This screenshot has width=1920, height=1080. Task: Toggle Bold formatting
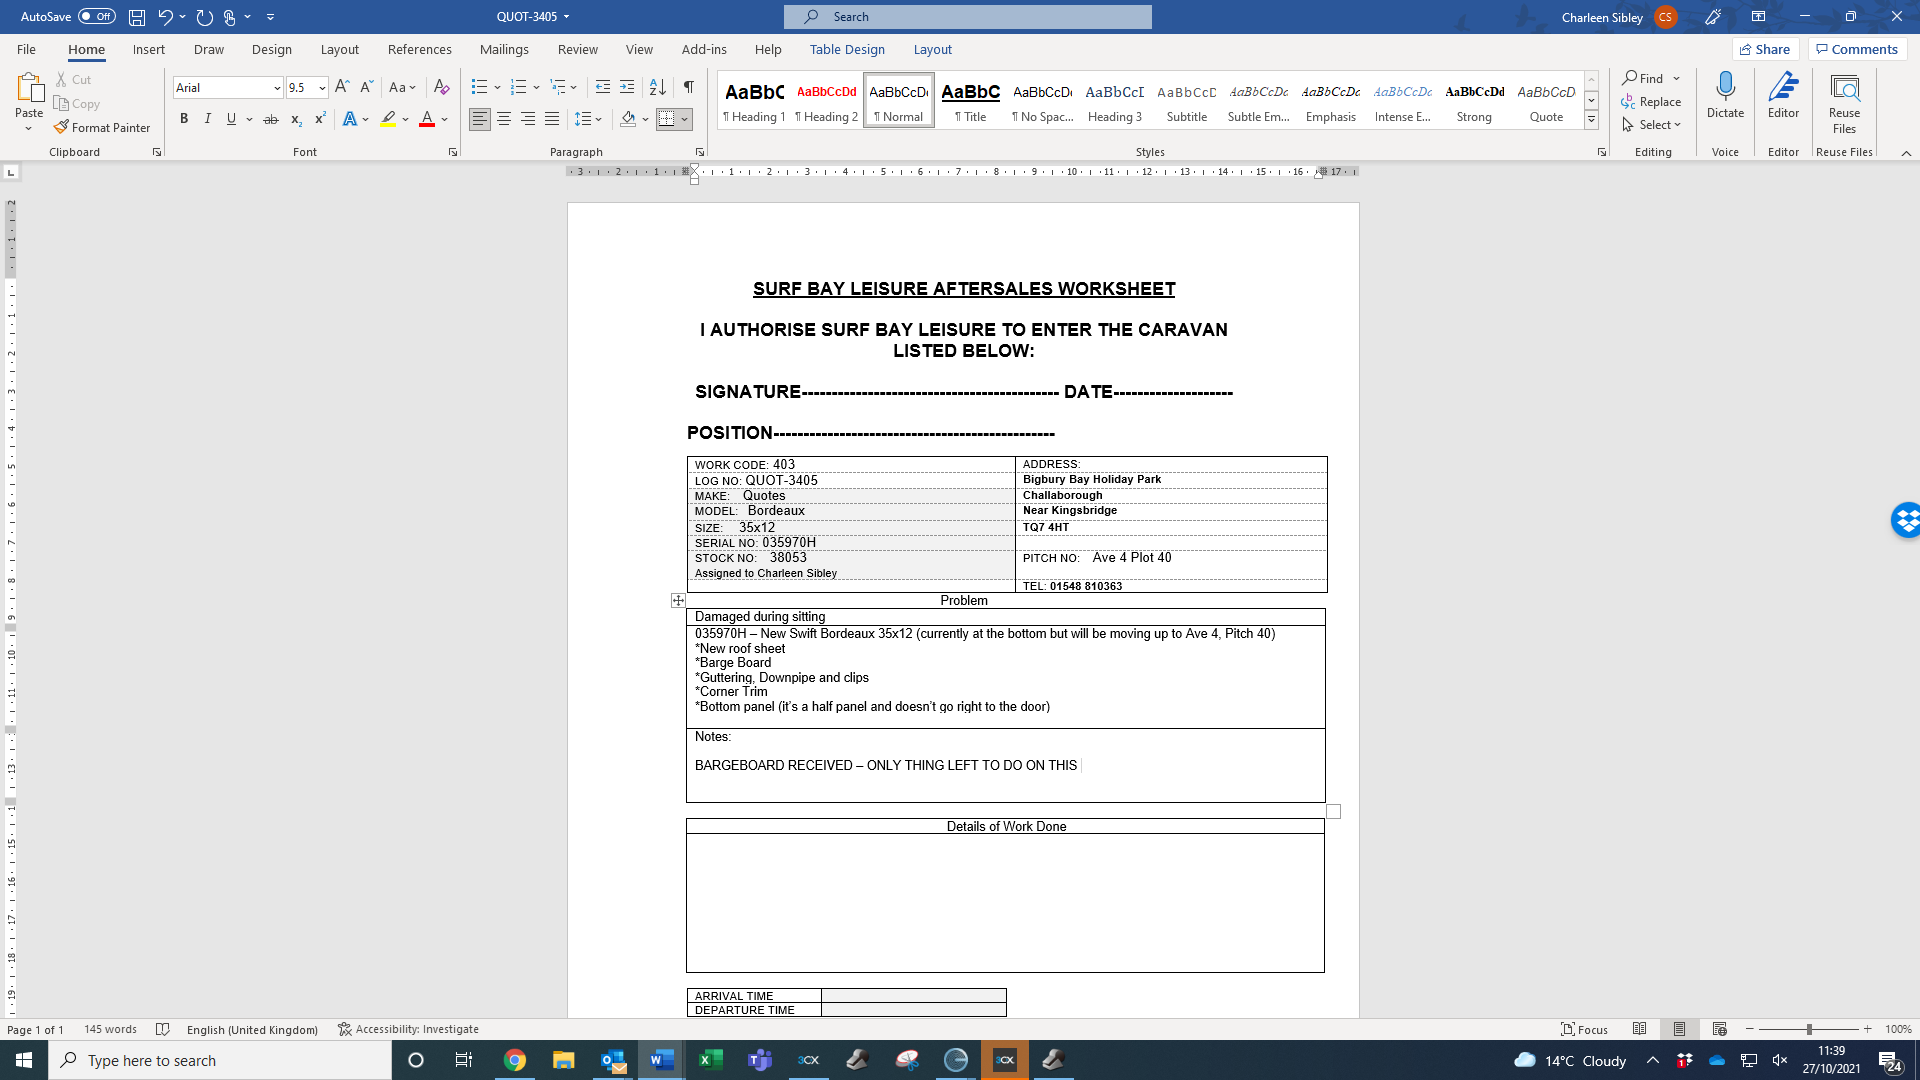184,119
